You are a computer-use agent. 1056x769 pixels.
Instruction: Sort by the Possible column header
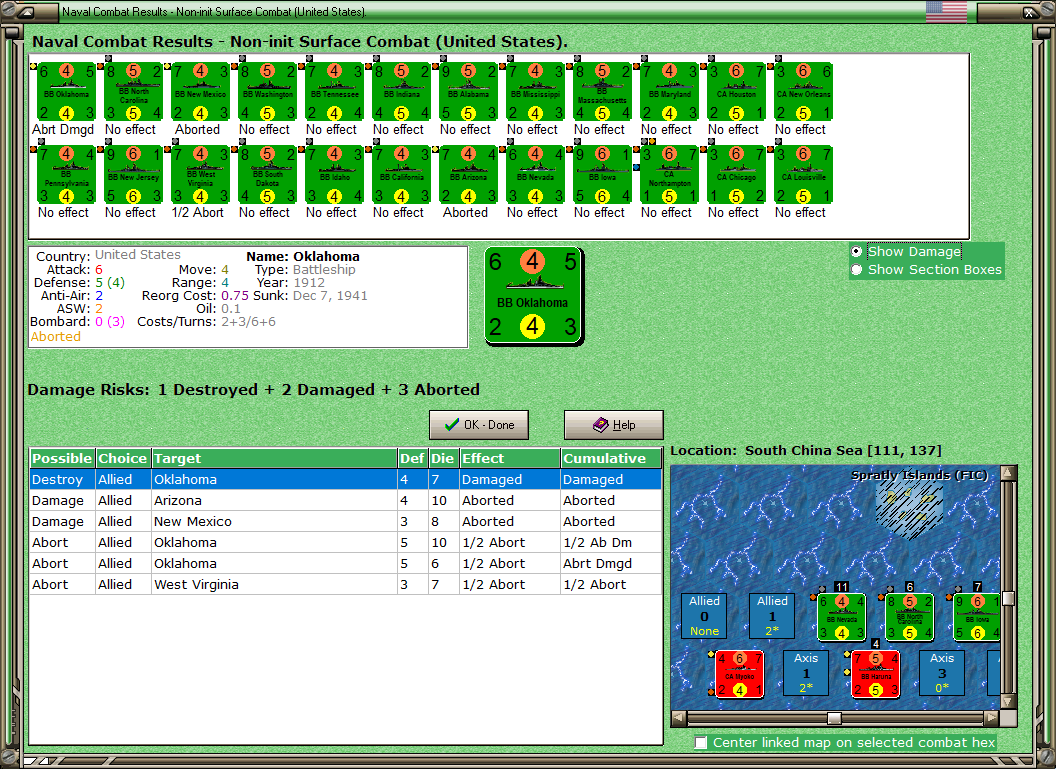click(x=62, y=459)
